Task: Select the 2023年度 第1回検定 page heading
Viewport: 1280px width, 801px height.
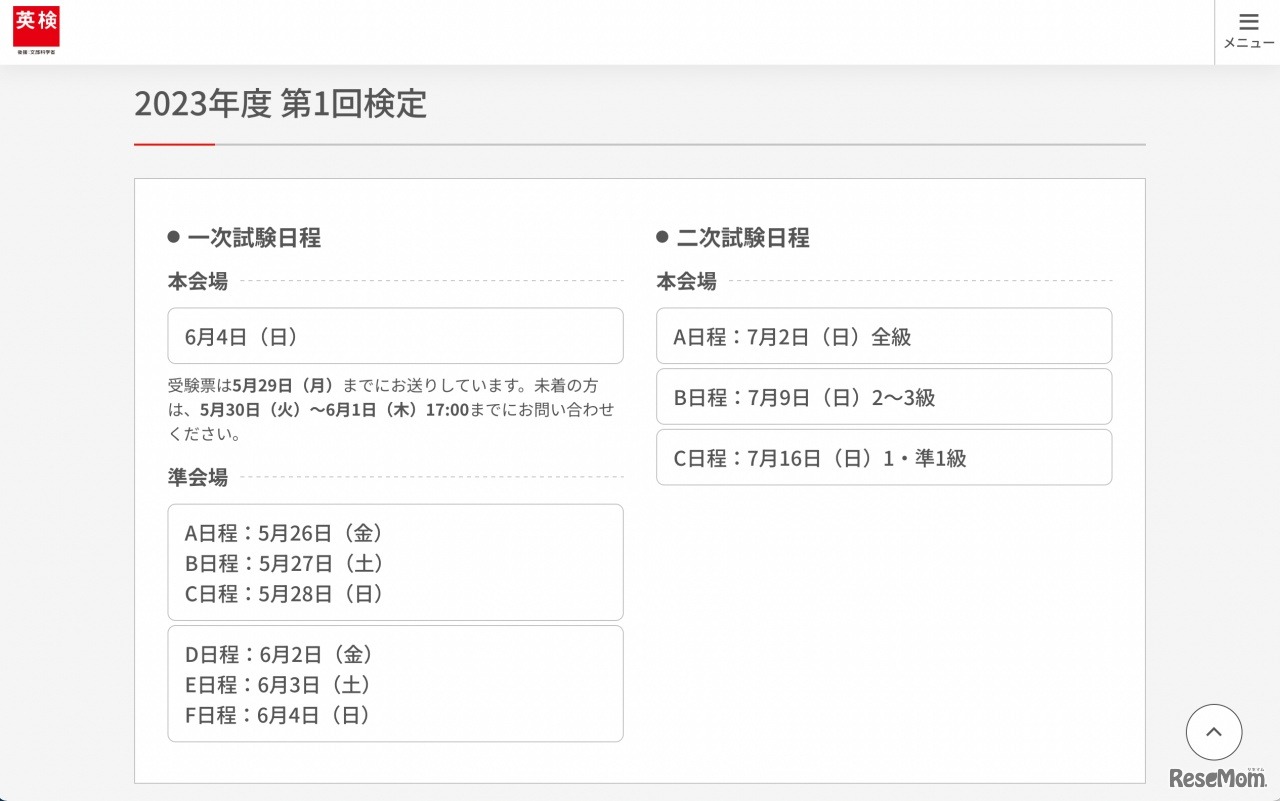Action: coord(281,104)
